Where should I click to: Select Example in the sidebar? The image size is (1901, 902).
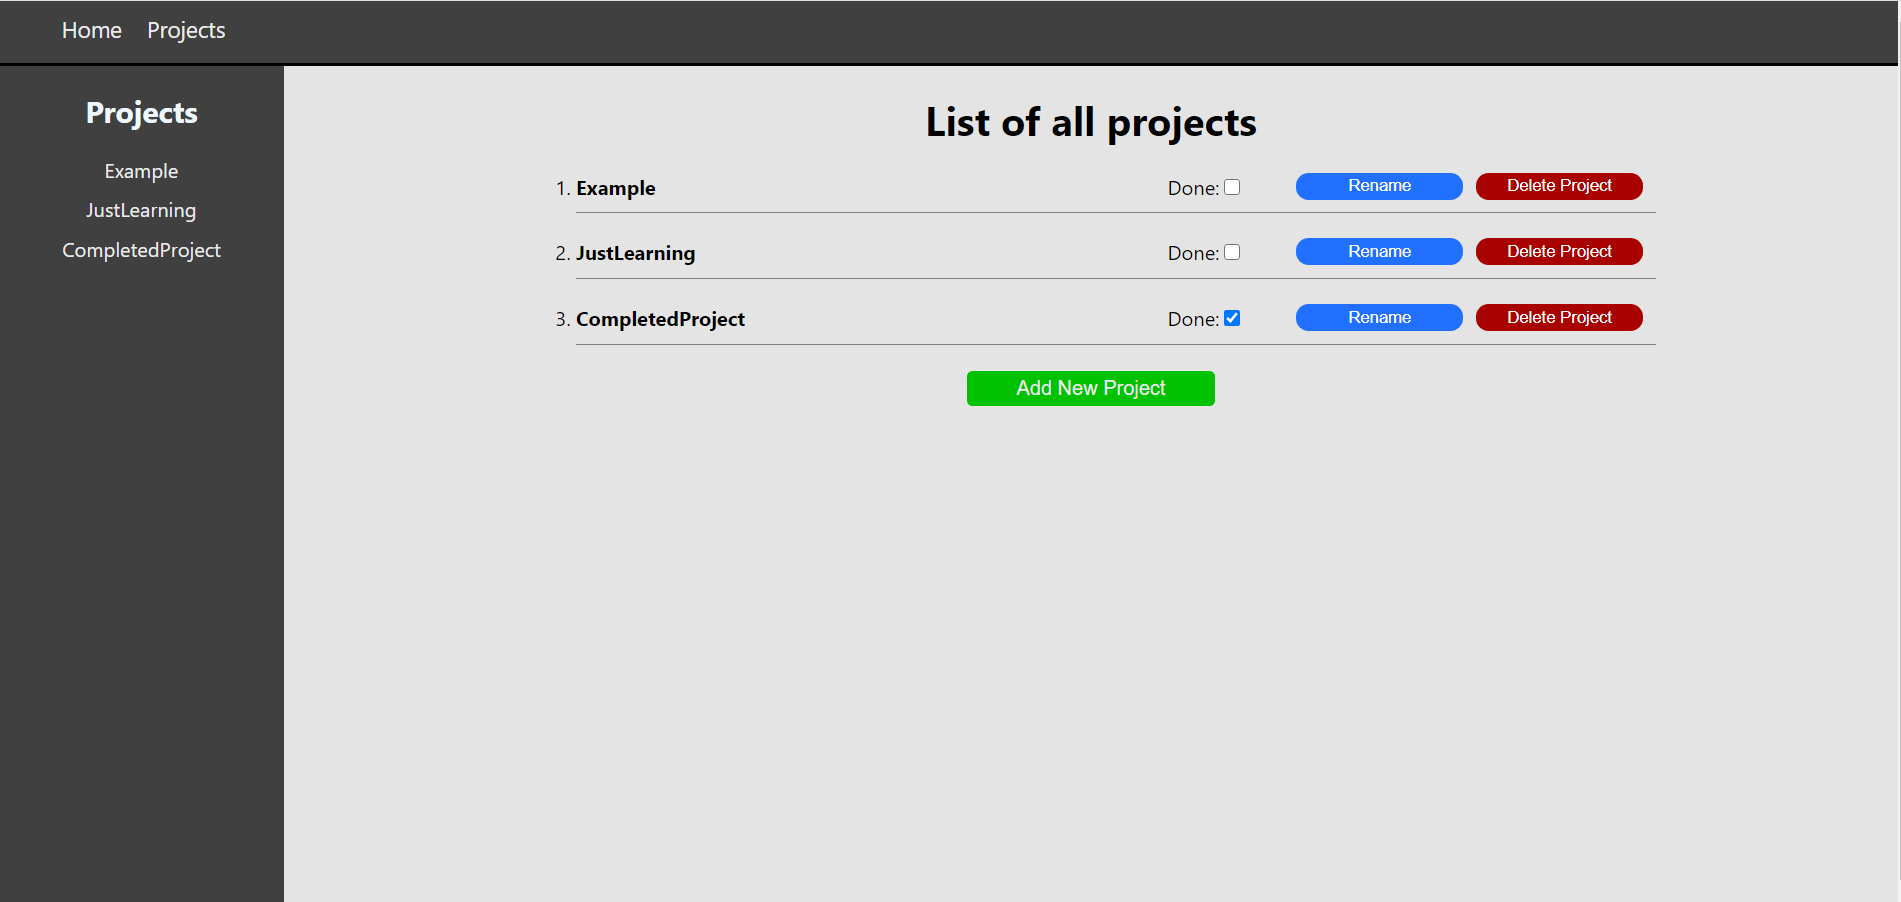tap(141, 170)
